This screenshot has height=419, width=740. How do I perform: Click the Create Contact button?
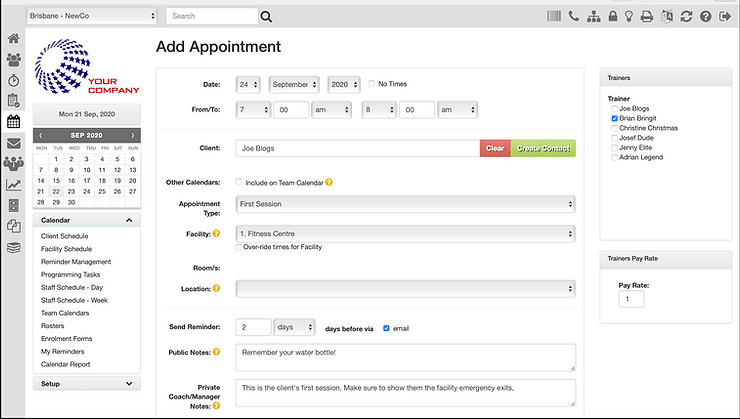point(544,148)
